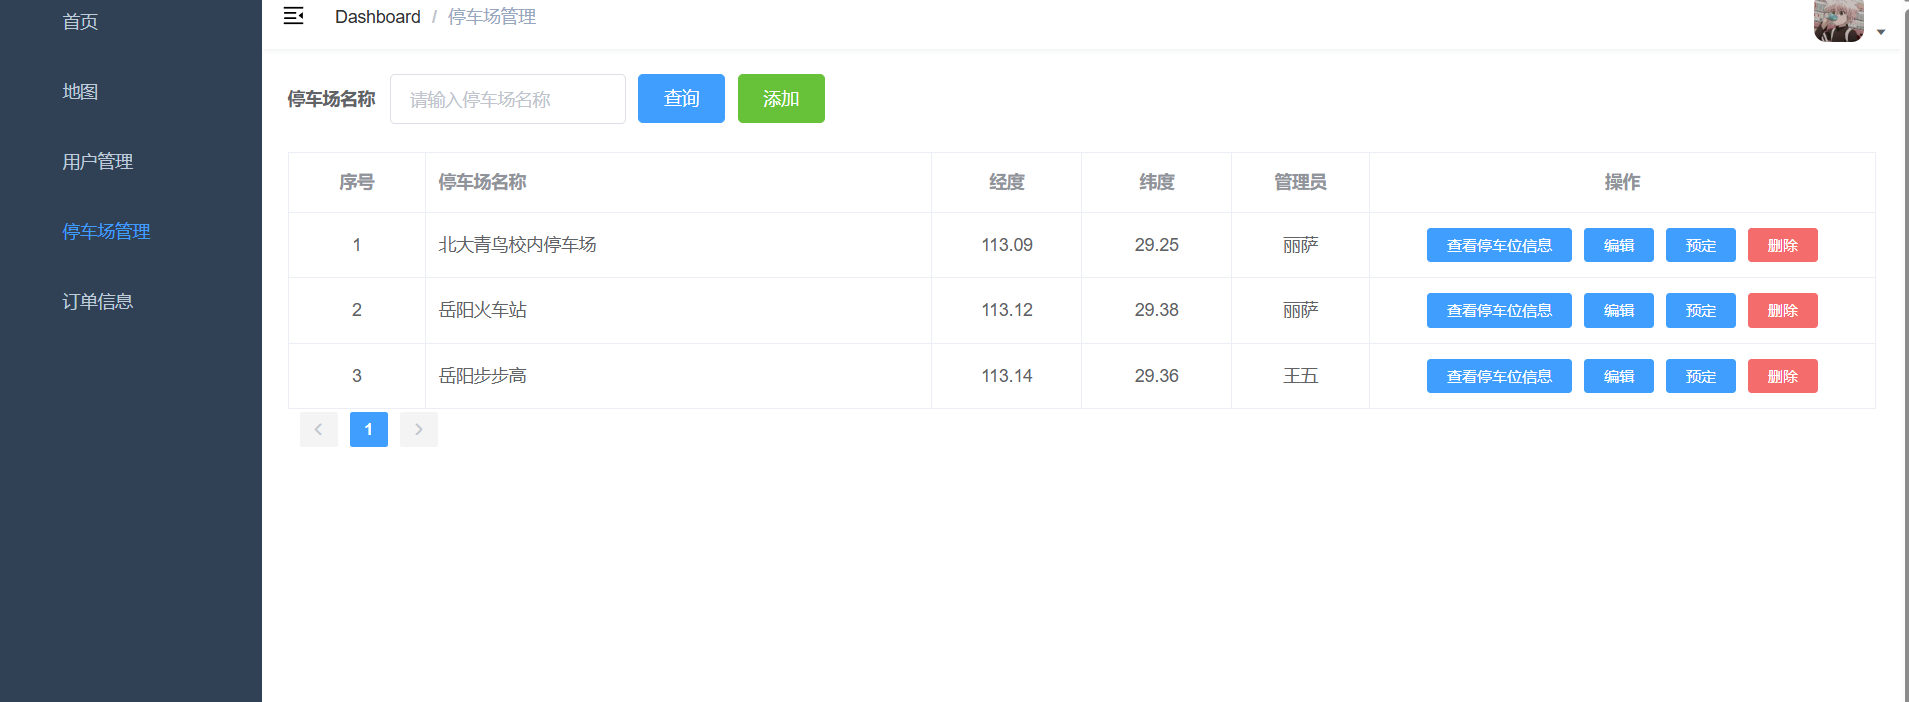Go to previous page arrow
Screen dimensions: 1909x702
coord(318,429)
